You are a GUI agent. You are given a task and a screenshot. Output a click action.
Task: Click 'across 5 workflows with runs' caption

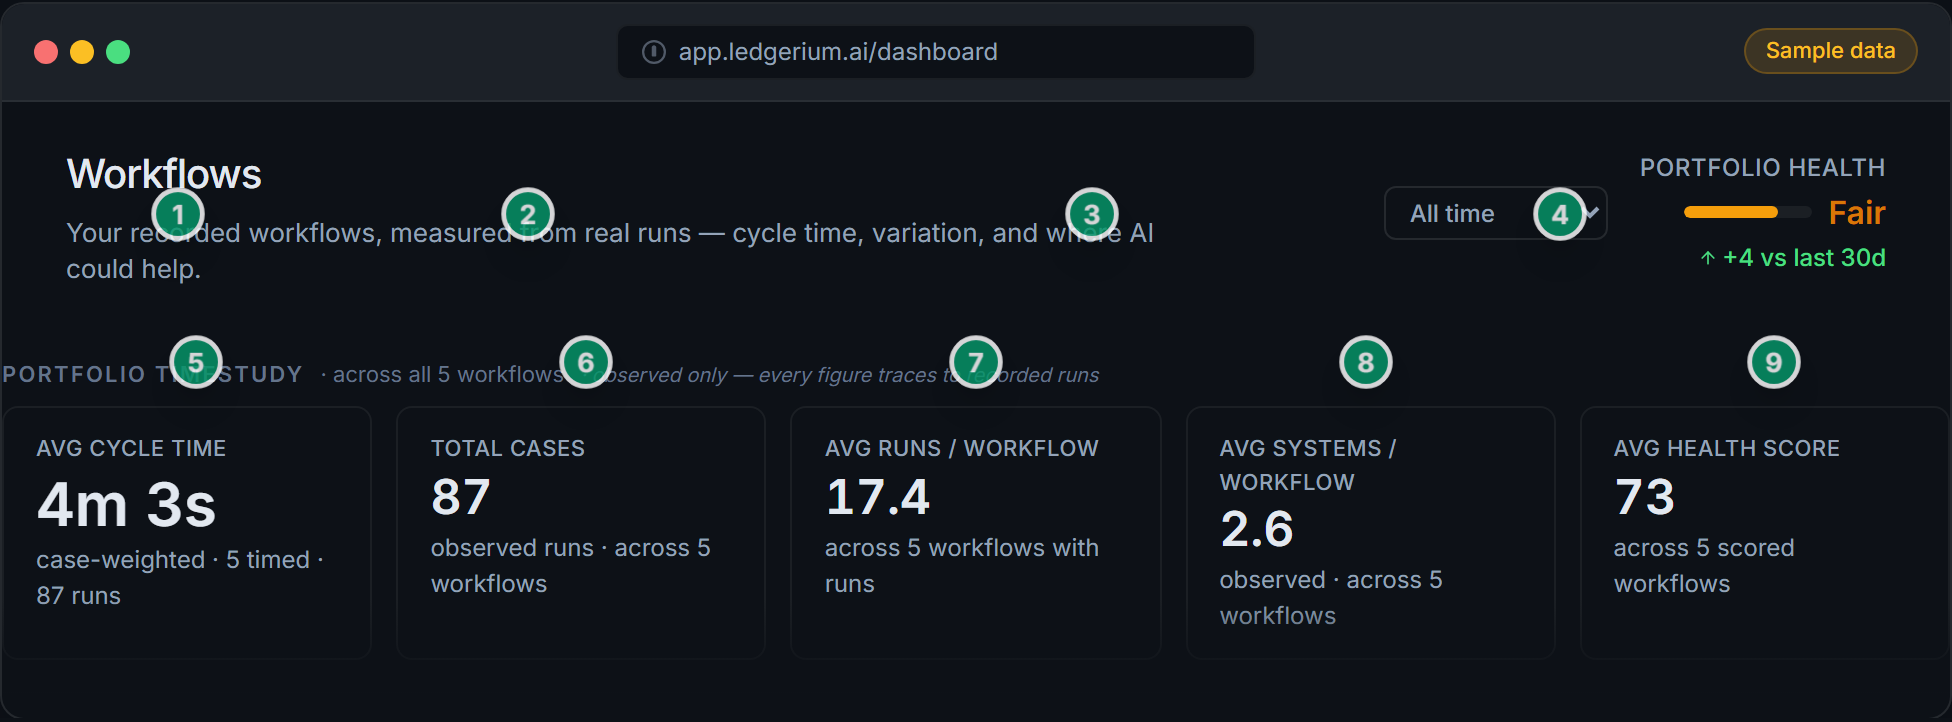pos(962,566)
